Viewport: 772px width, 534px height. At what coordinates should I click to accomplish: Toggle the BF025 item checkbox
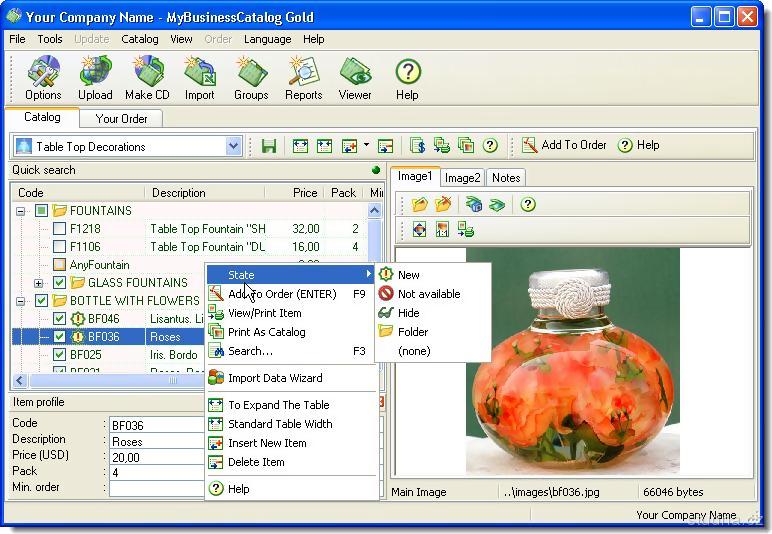coord(59,355)
